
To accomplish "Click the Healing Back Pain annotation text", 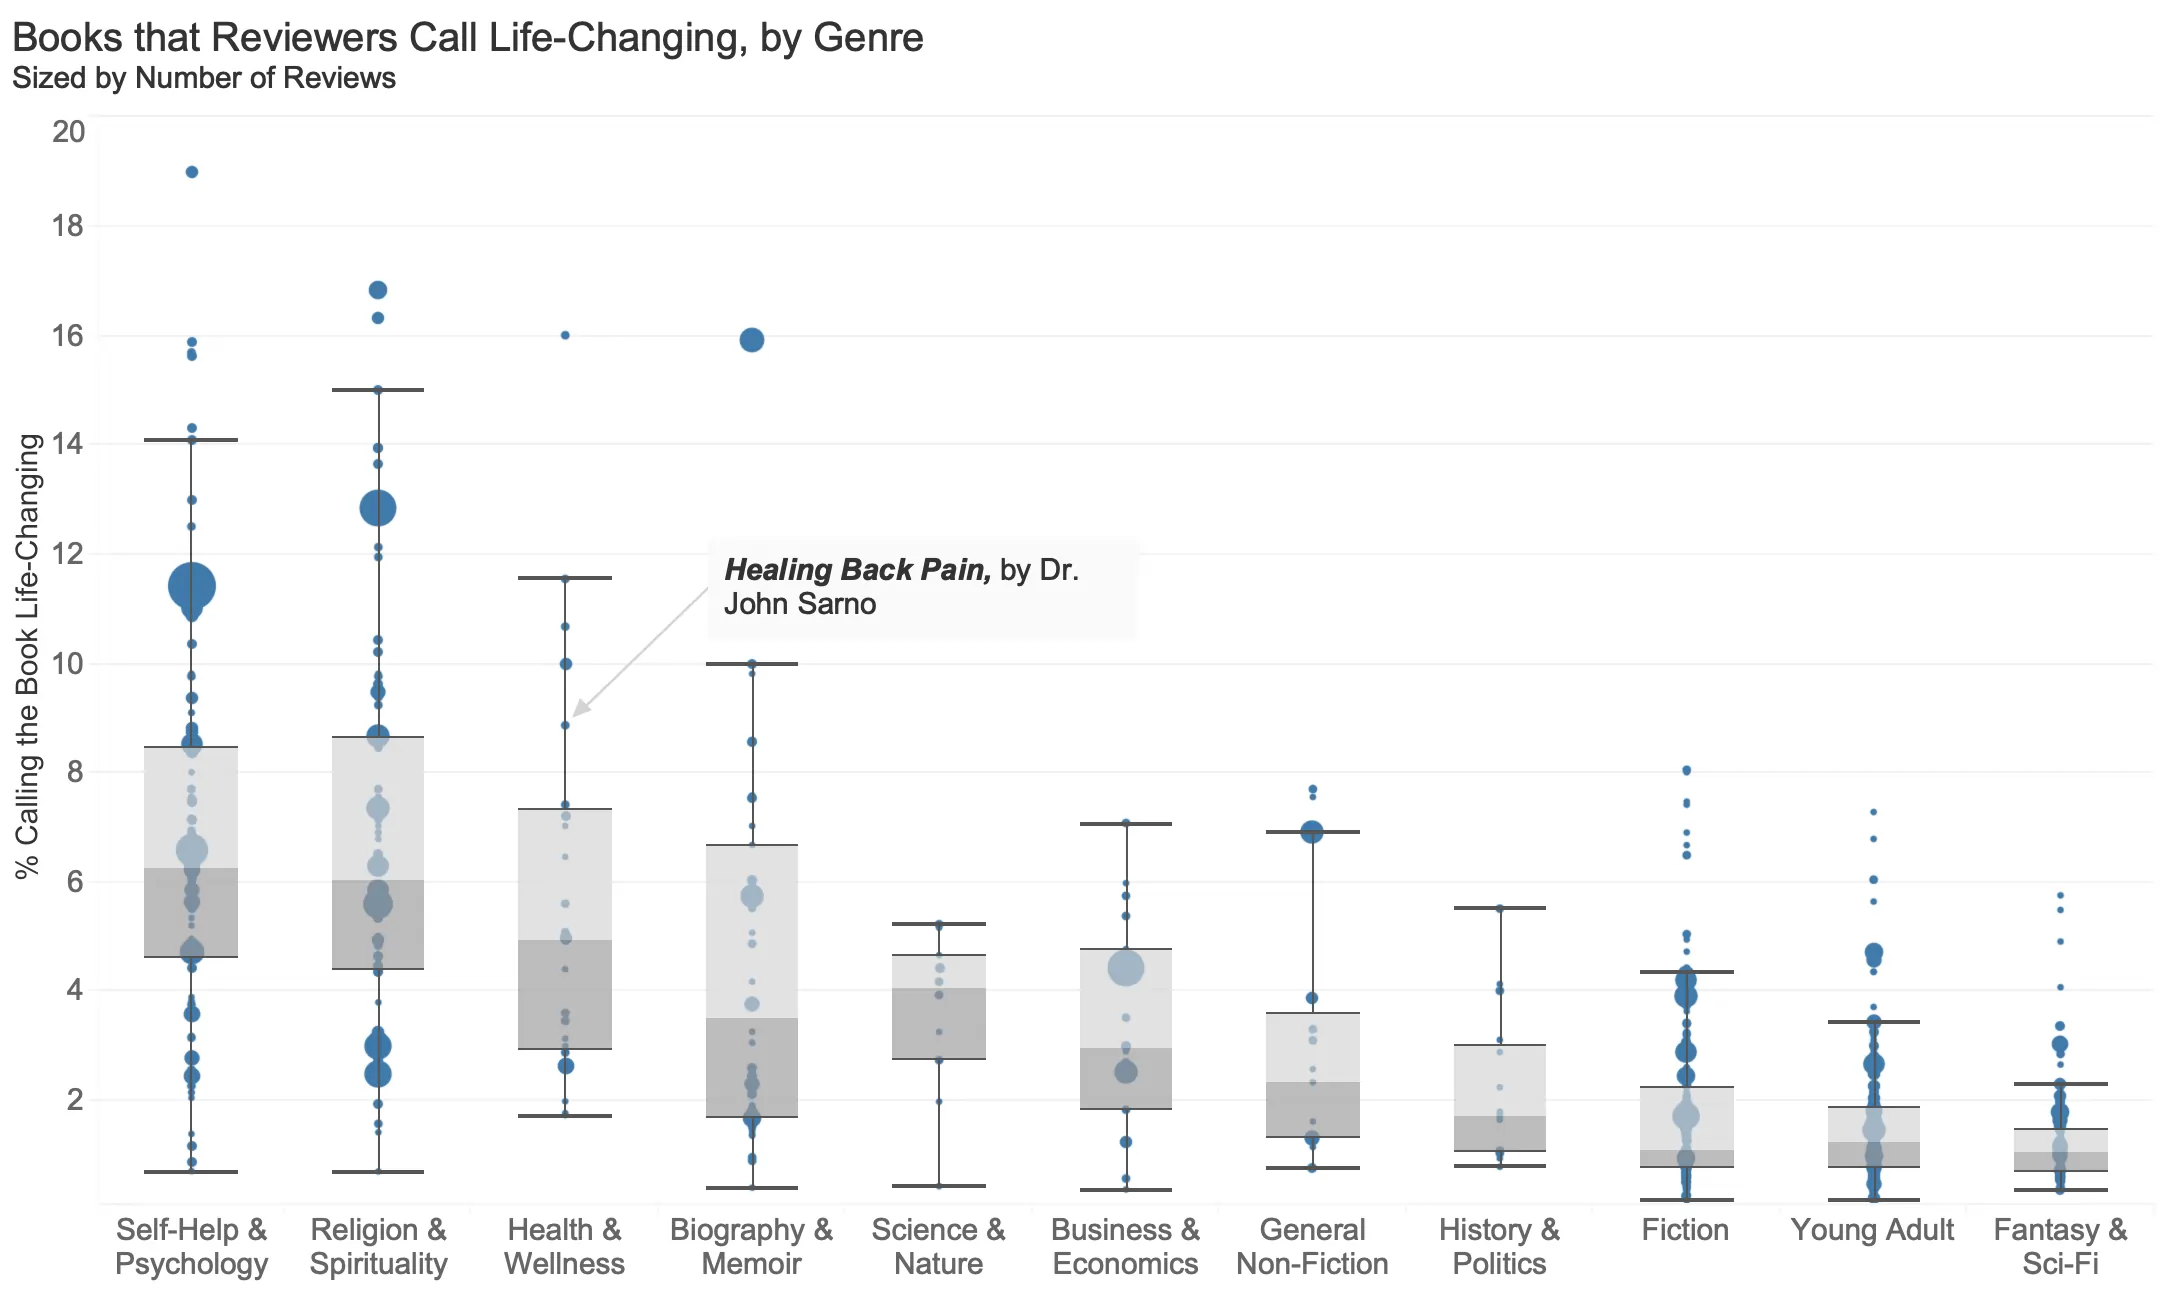I will click(x=900, y=586).
